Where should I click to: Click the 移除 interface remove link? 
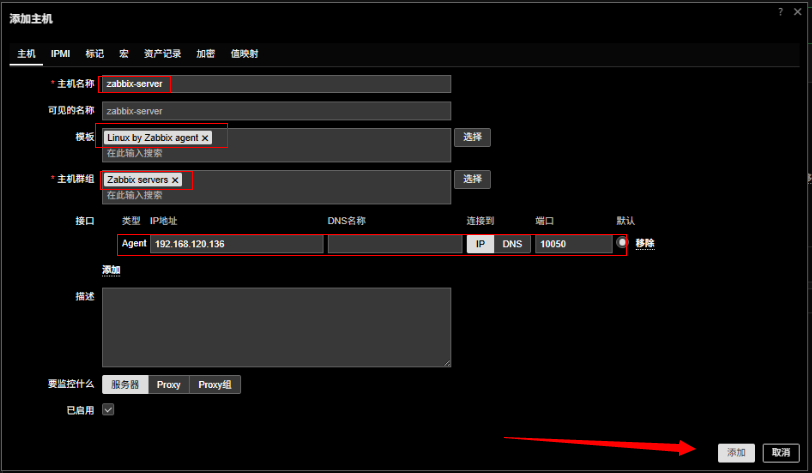pos(647,243)
